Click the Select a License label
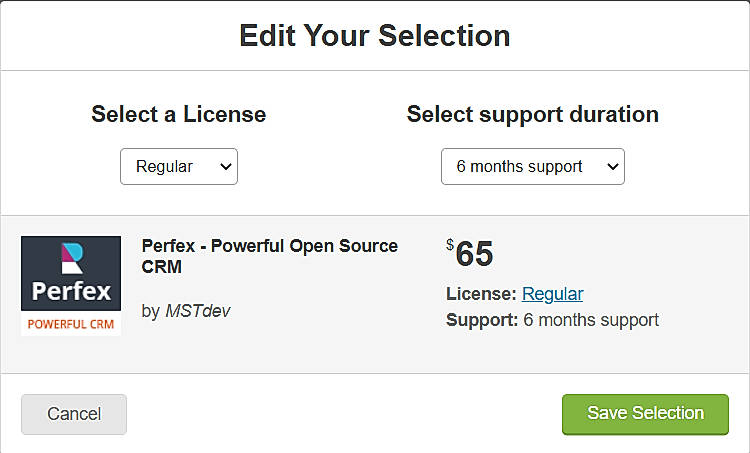Screen dimensions: 750x453 tap(179, 114)
